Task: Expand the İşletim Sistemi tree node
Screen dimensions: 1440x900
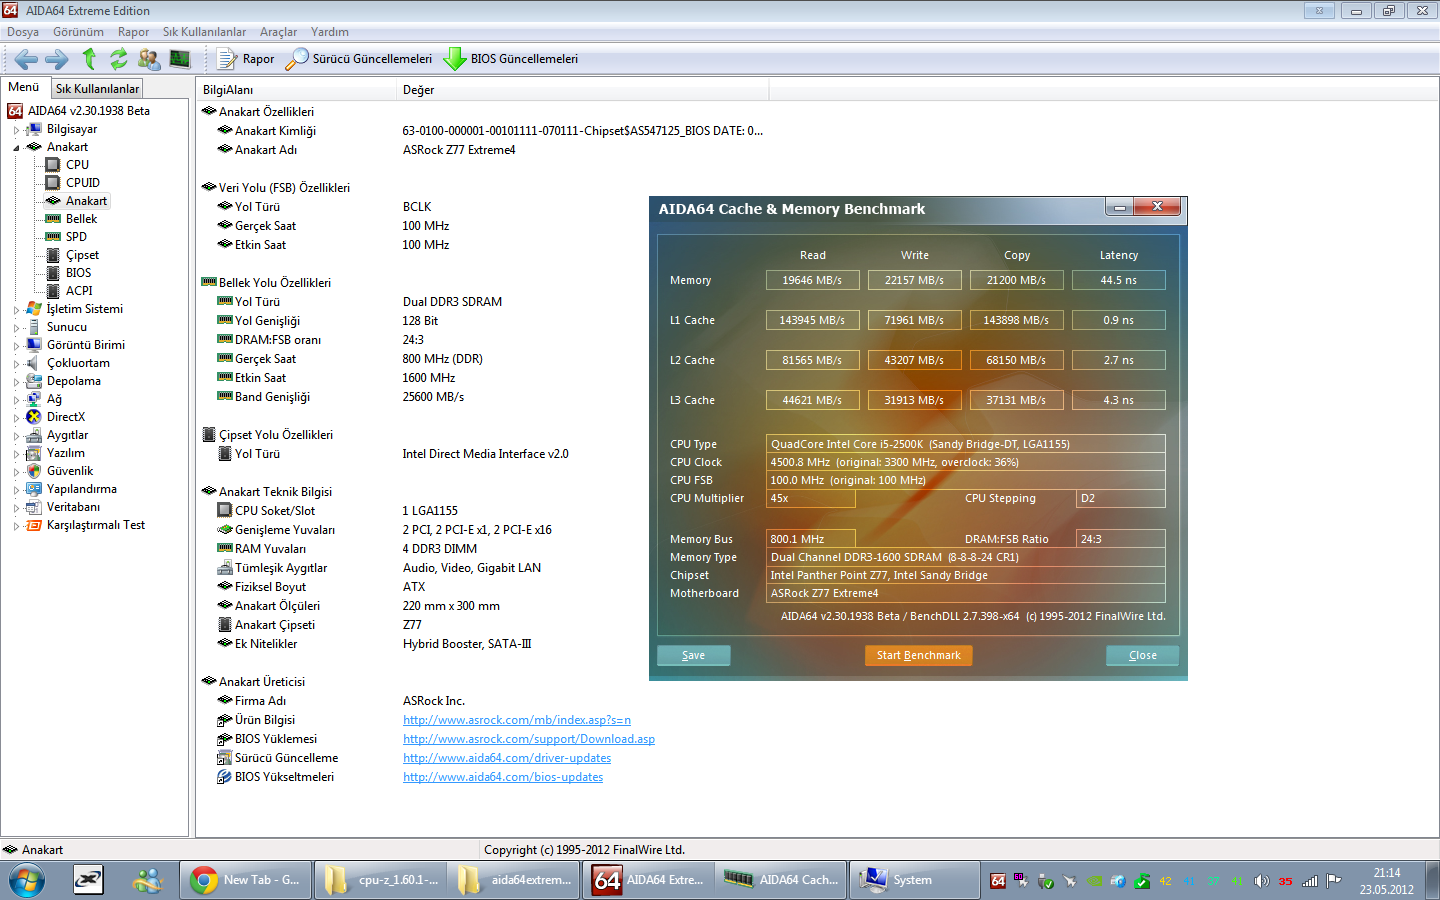Action: click(16, 310)
